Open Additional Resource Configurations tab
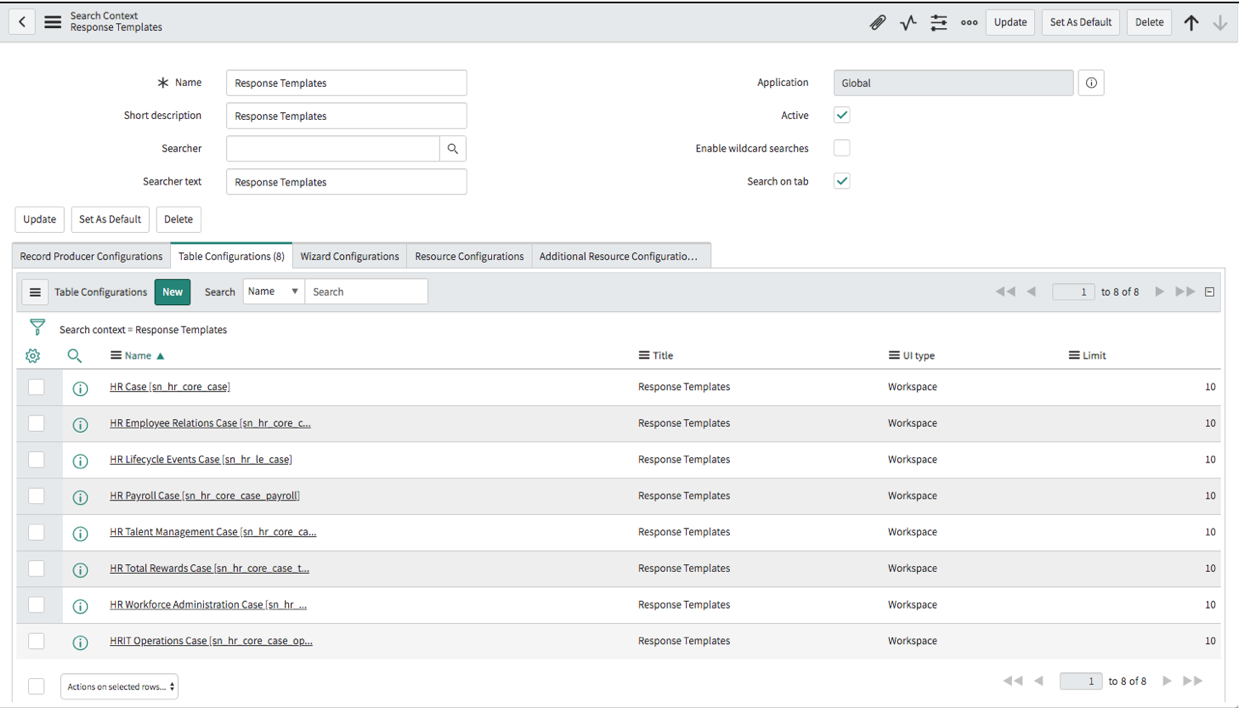The width and height of the screenshot is (1239, 708). 620,257
